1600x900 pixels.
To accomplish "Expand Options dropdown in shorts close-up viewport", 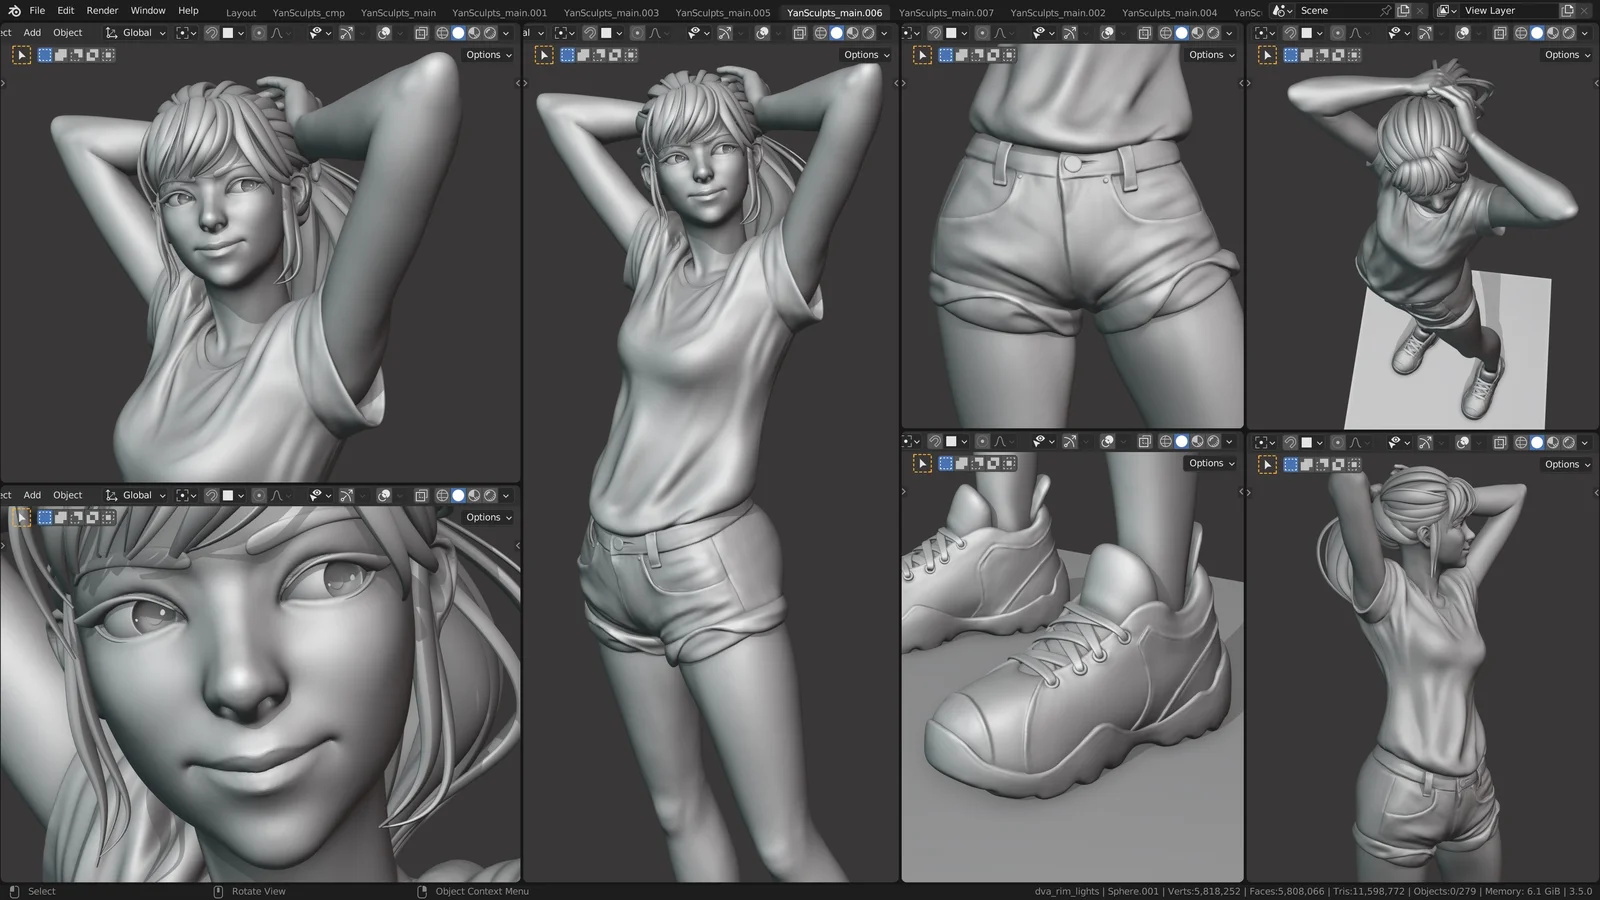I will click(x=1211, y=55).
